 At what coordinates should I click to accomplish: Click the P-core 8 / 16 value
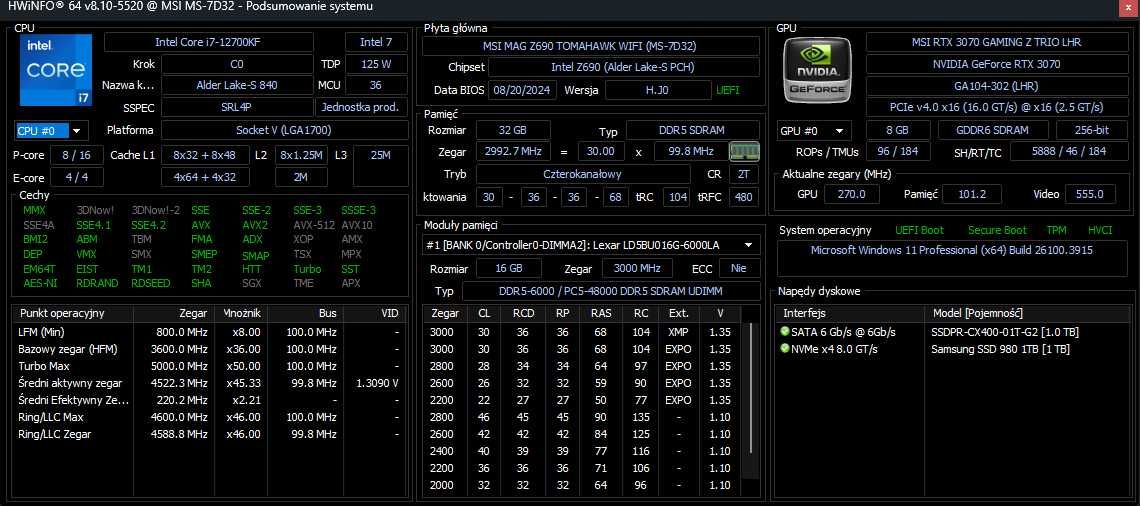[77, 155]
